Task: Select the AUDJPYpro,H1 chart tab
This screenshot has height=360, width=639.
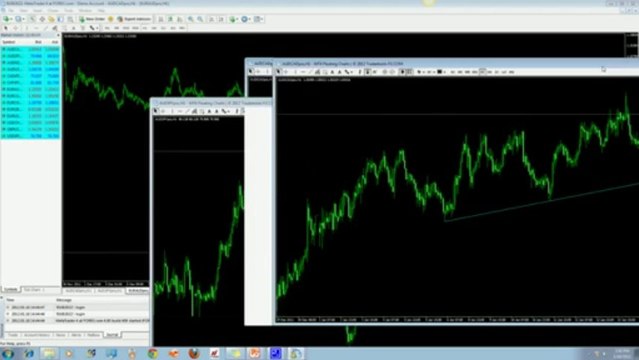Action: click(x=109, y=291)
